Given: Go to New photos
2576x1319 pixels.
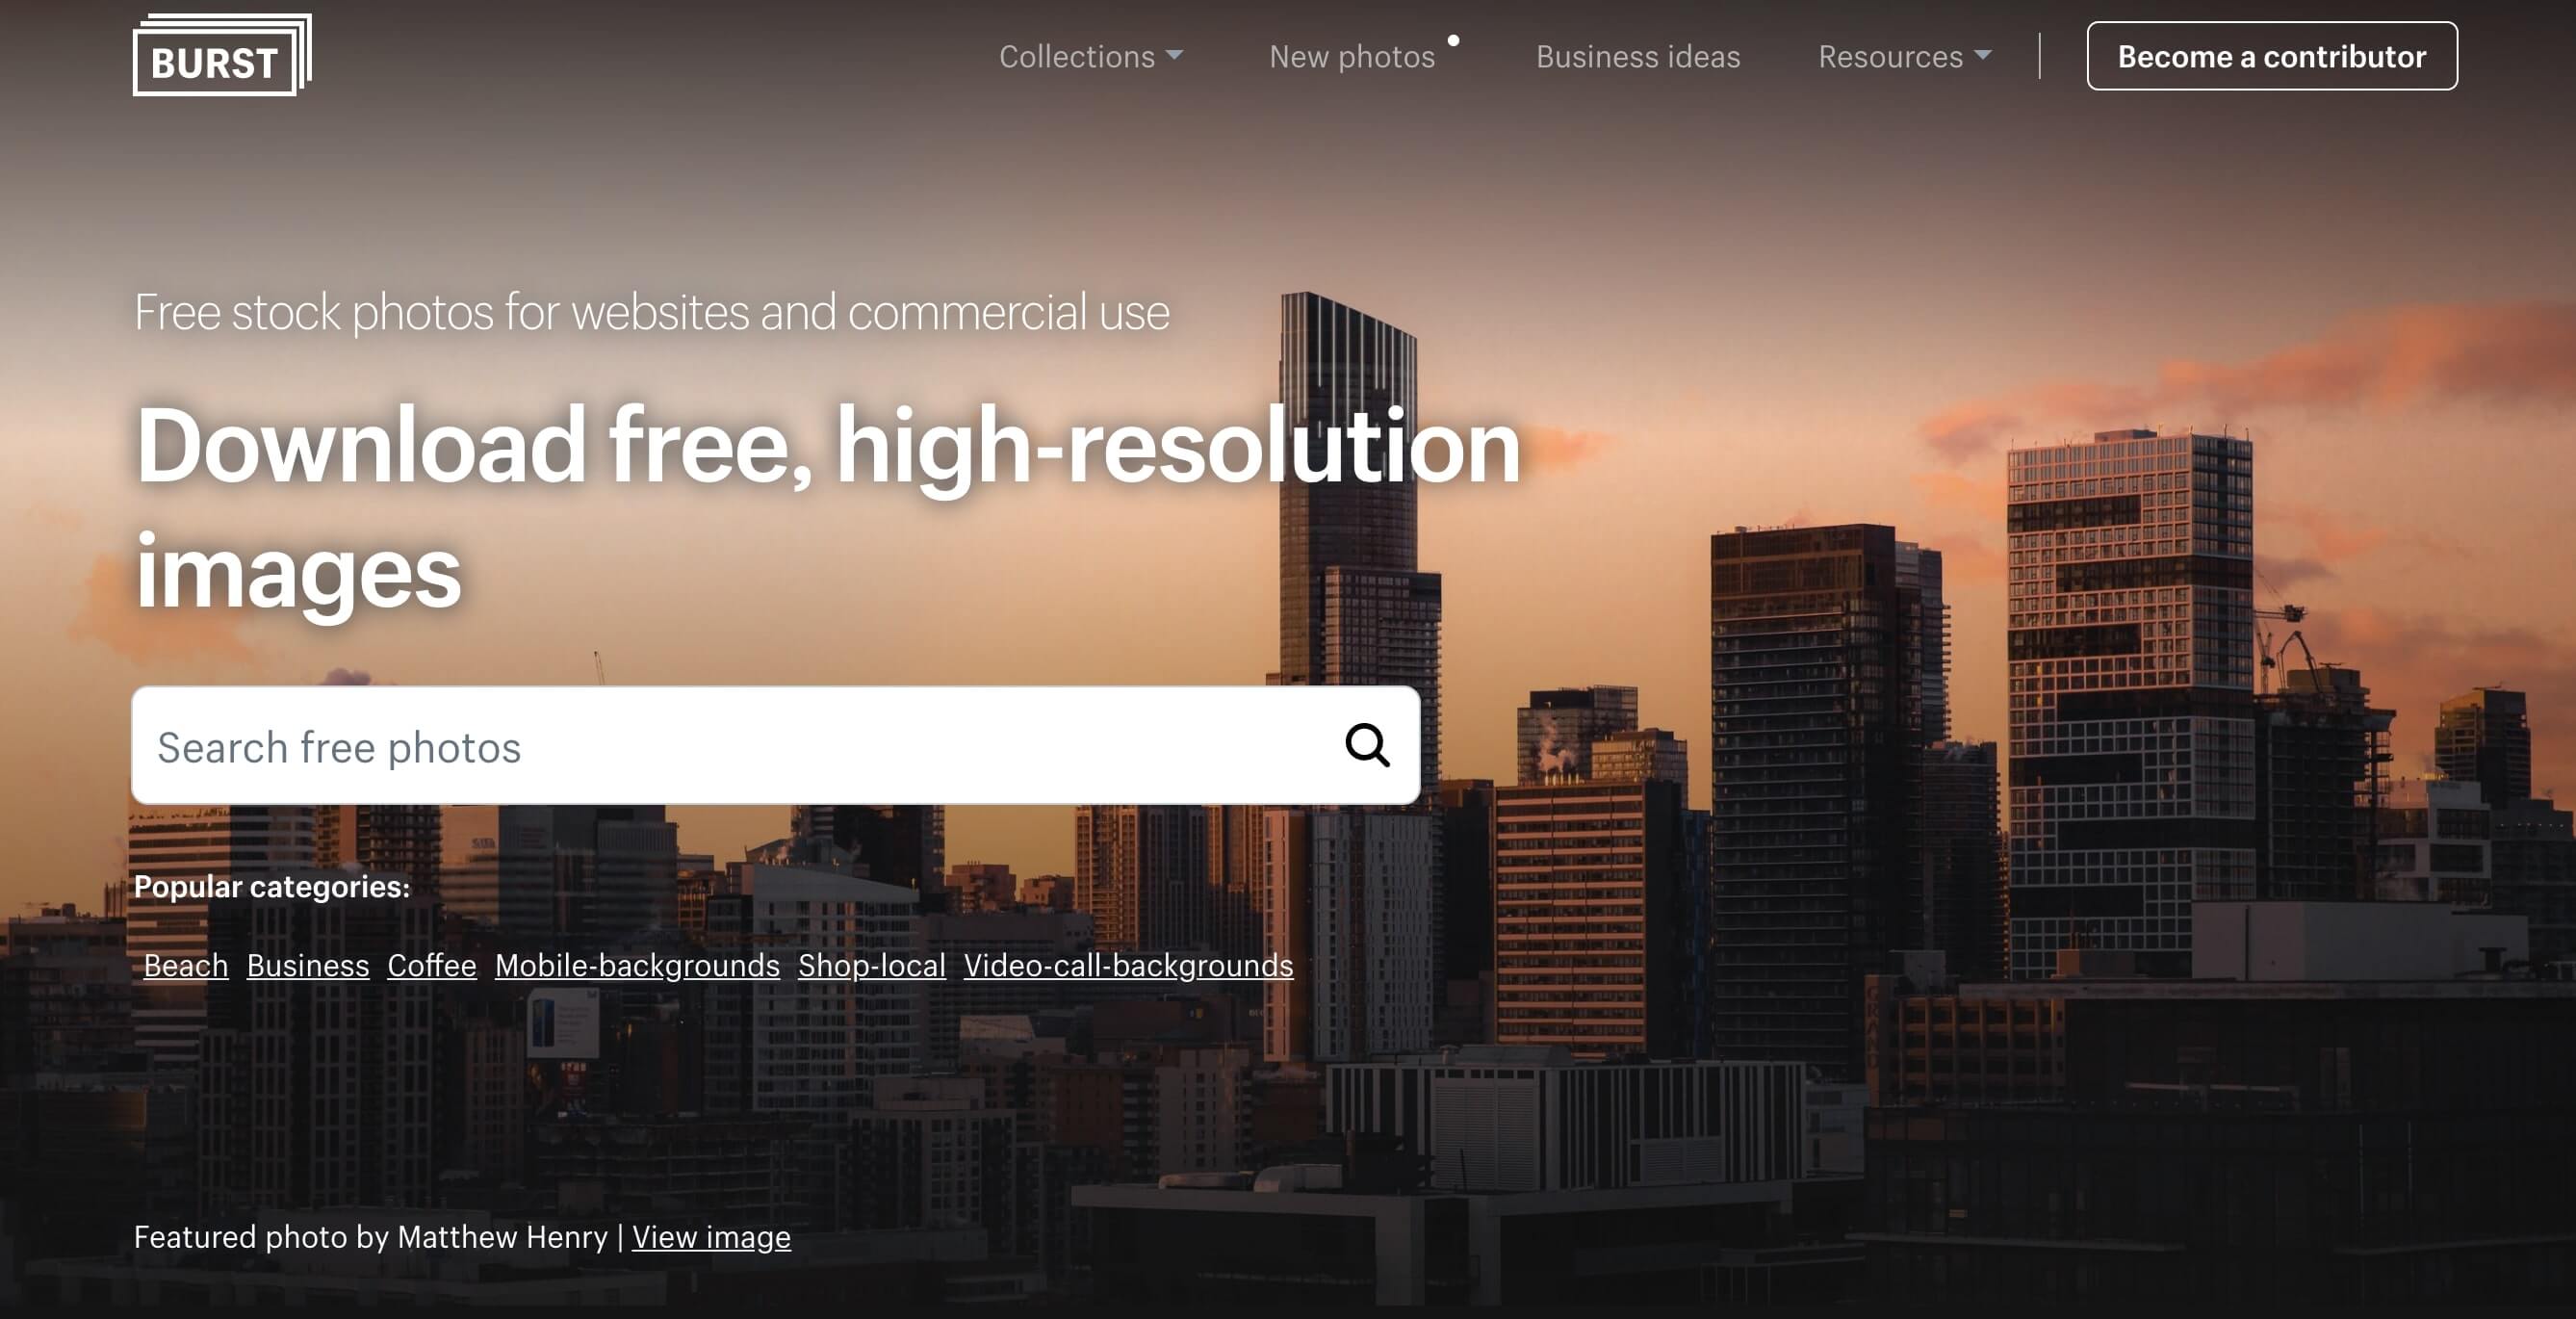Looking at the screenshot, I should coord(1351,56).
